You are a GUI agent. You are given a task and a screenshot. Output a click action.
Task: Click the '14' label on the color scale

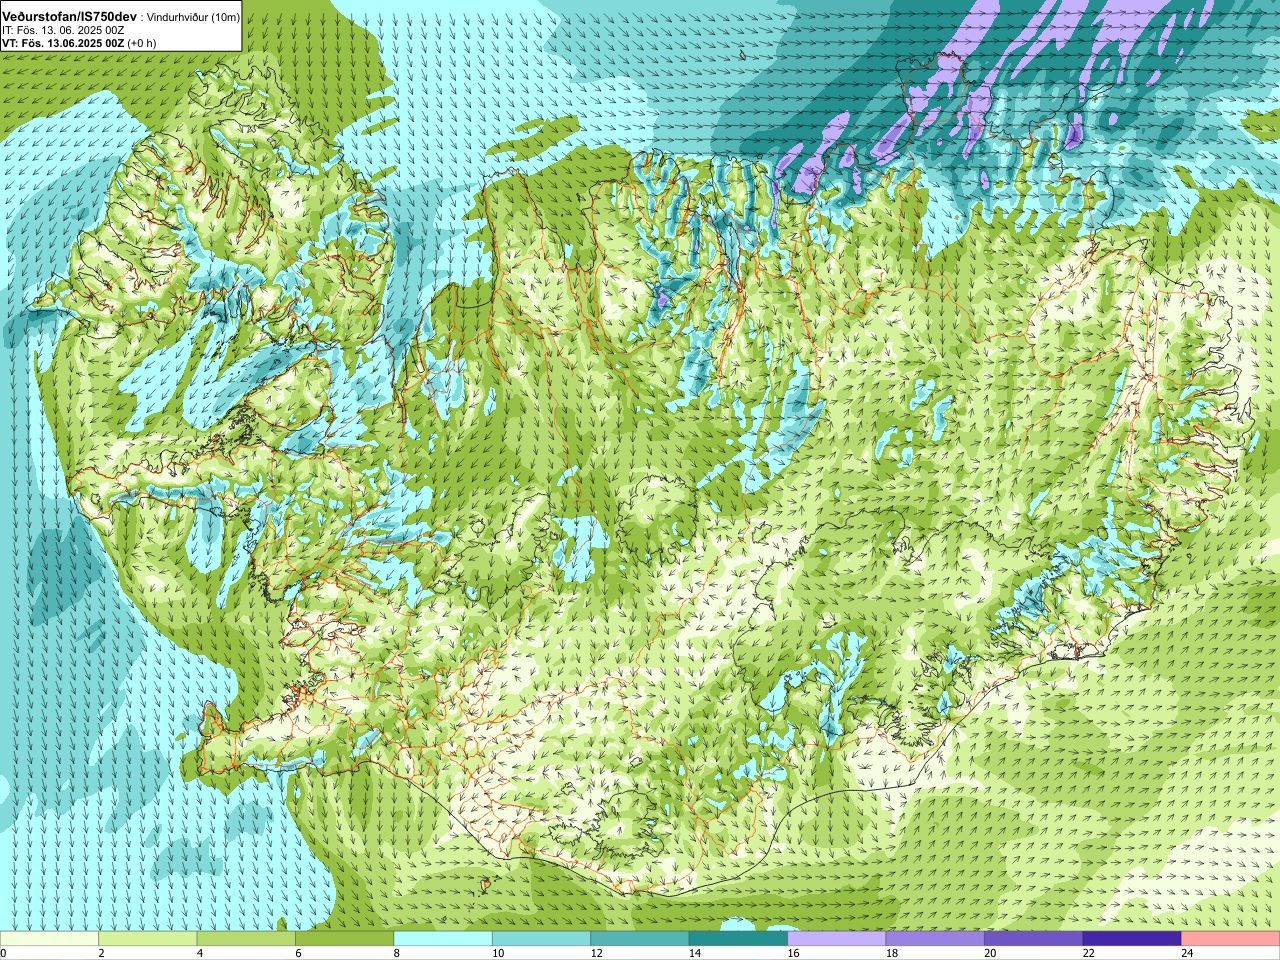(695, 953)
